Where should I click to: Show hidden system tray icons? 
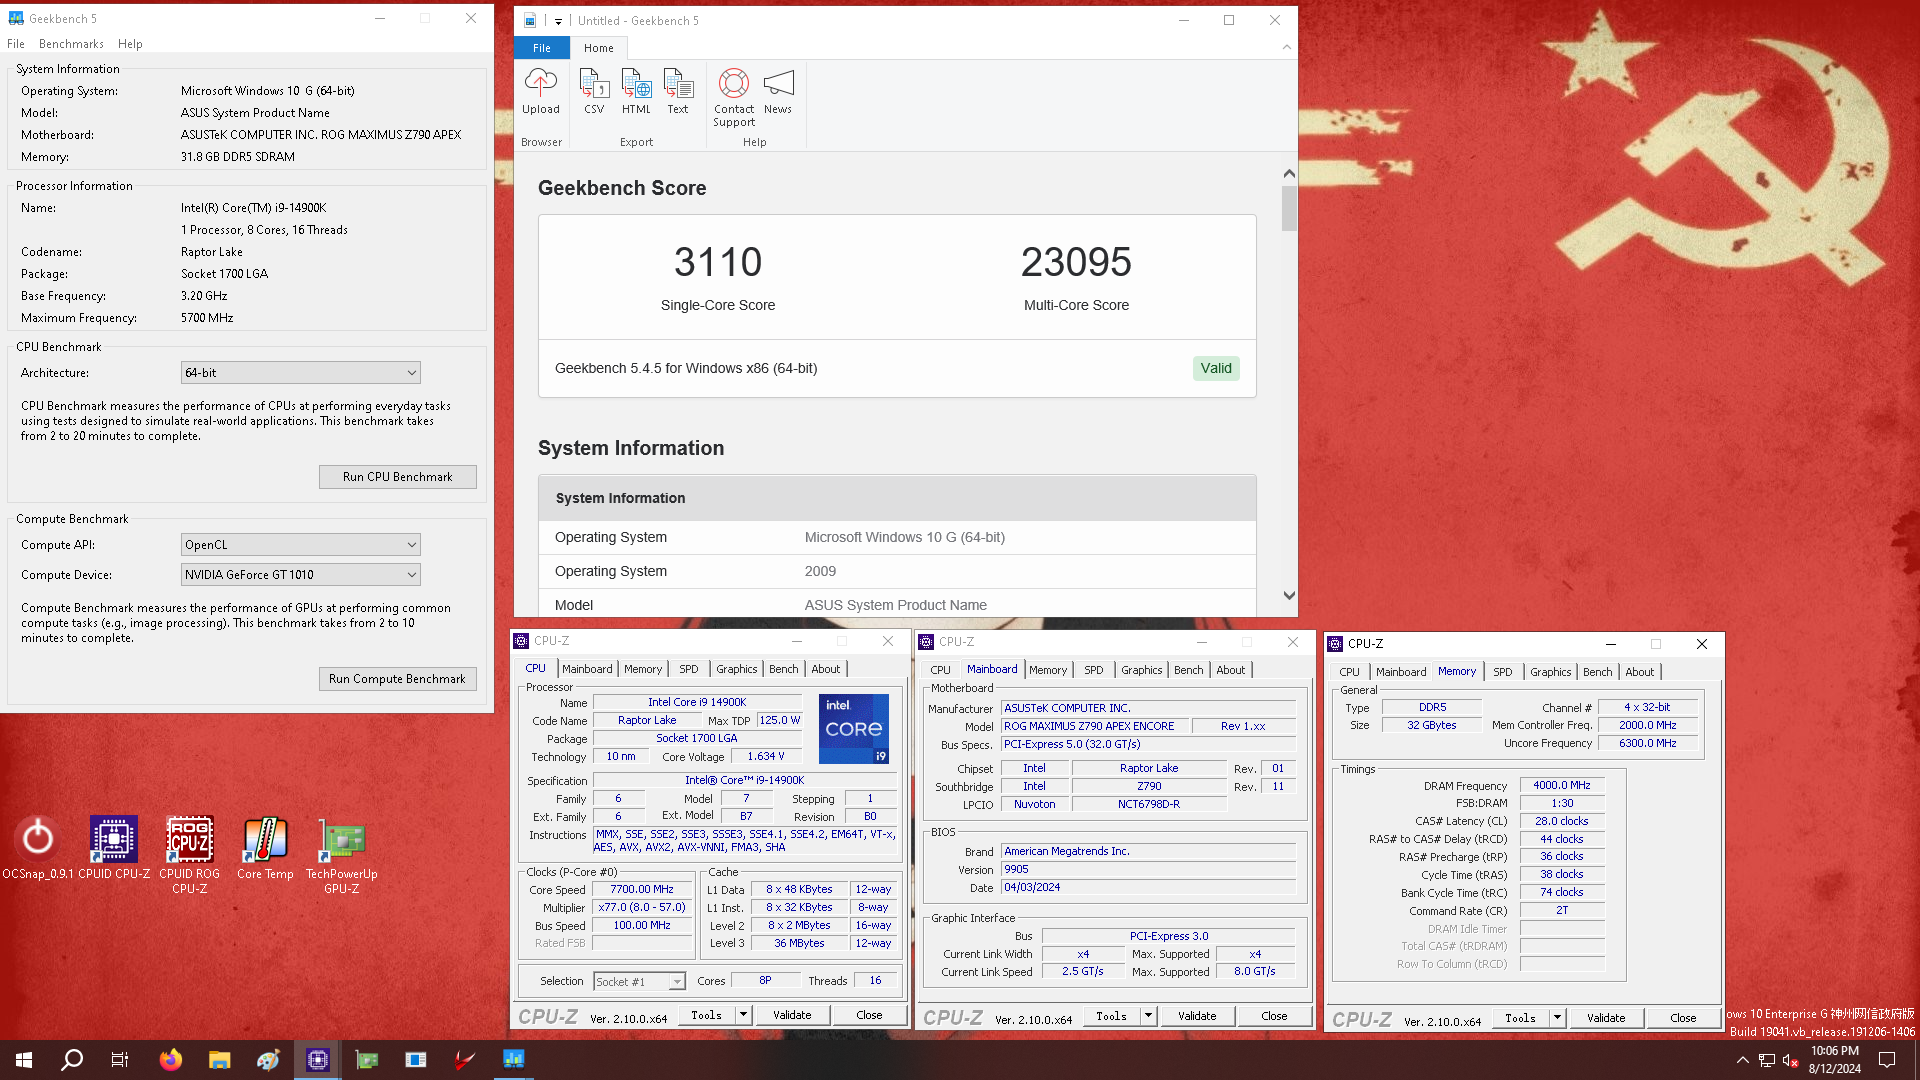click(1743, 1060)
